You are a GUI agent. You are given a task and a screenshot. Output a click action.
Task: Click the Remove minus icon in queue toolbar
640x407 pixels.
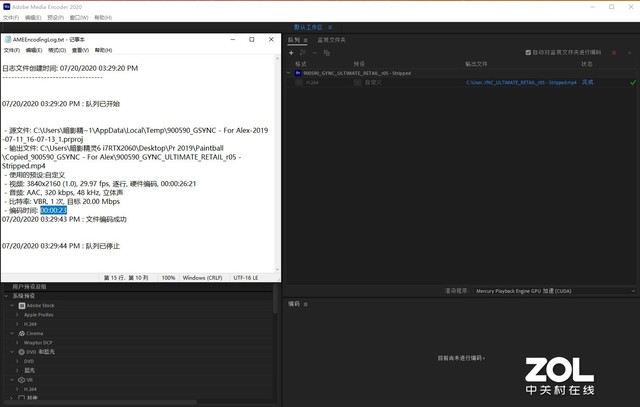(x=317, y=51)
